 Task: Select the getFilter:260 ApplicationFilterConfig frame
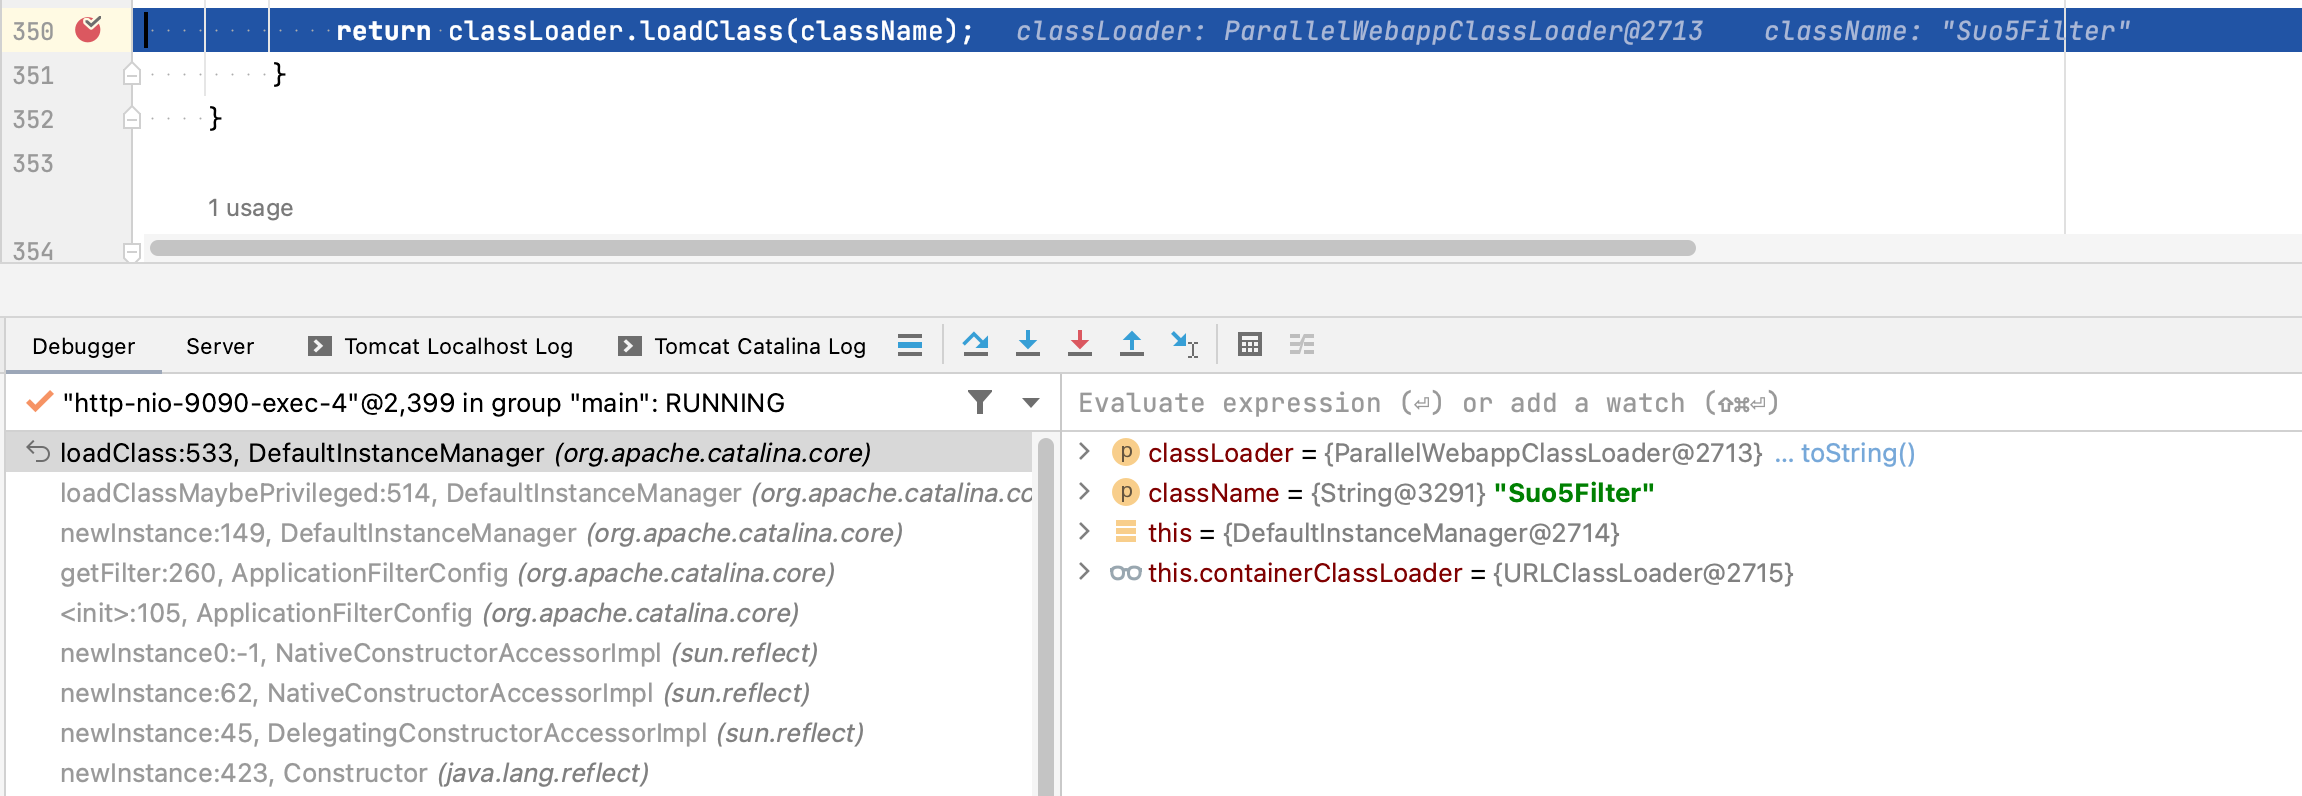(x=518, y=573)
